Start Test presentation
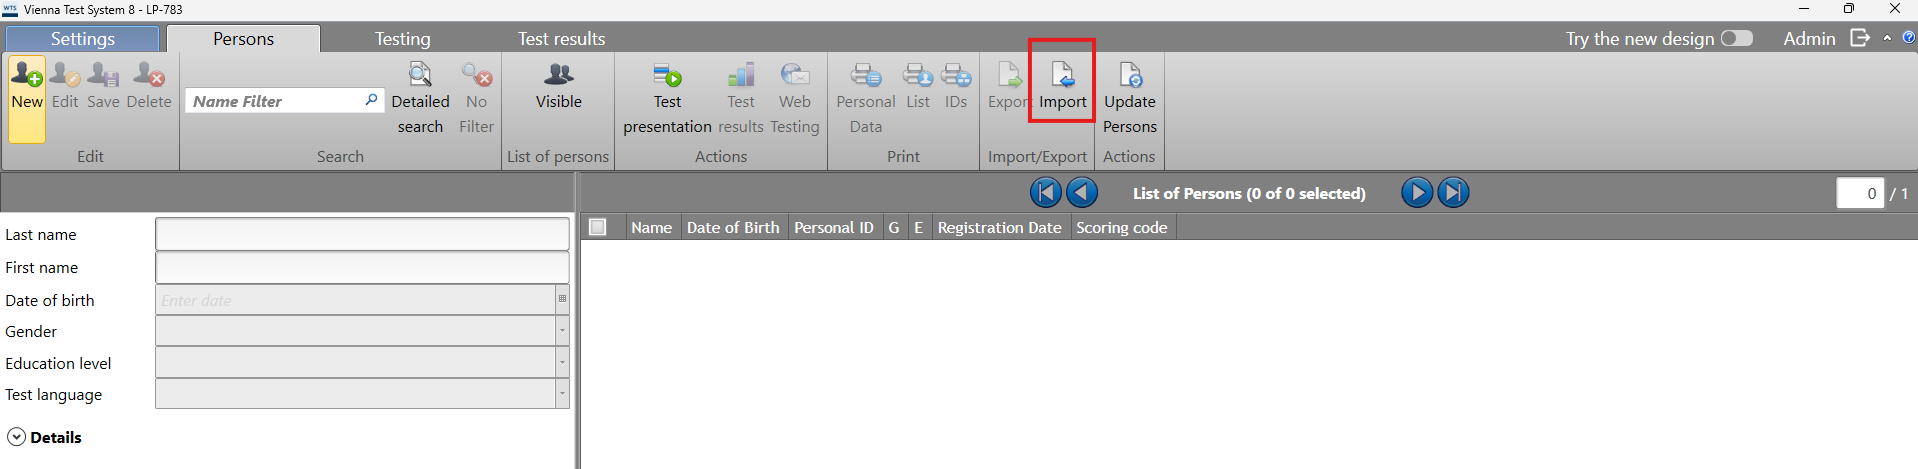The height and width of the screenshot is (469, 1918). [x=667, y=76]
